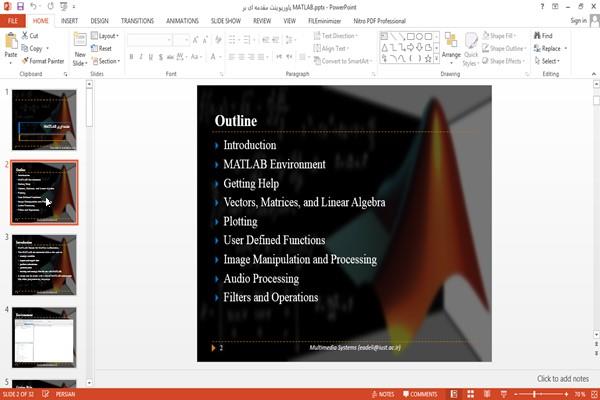Click the PERSIAN language indicator
Image resolution: width=600 pixels, height=400 pixels.
click(65, 394)
